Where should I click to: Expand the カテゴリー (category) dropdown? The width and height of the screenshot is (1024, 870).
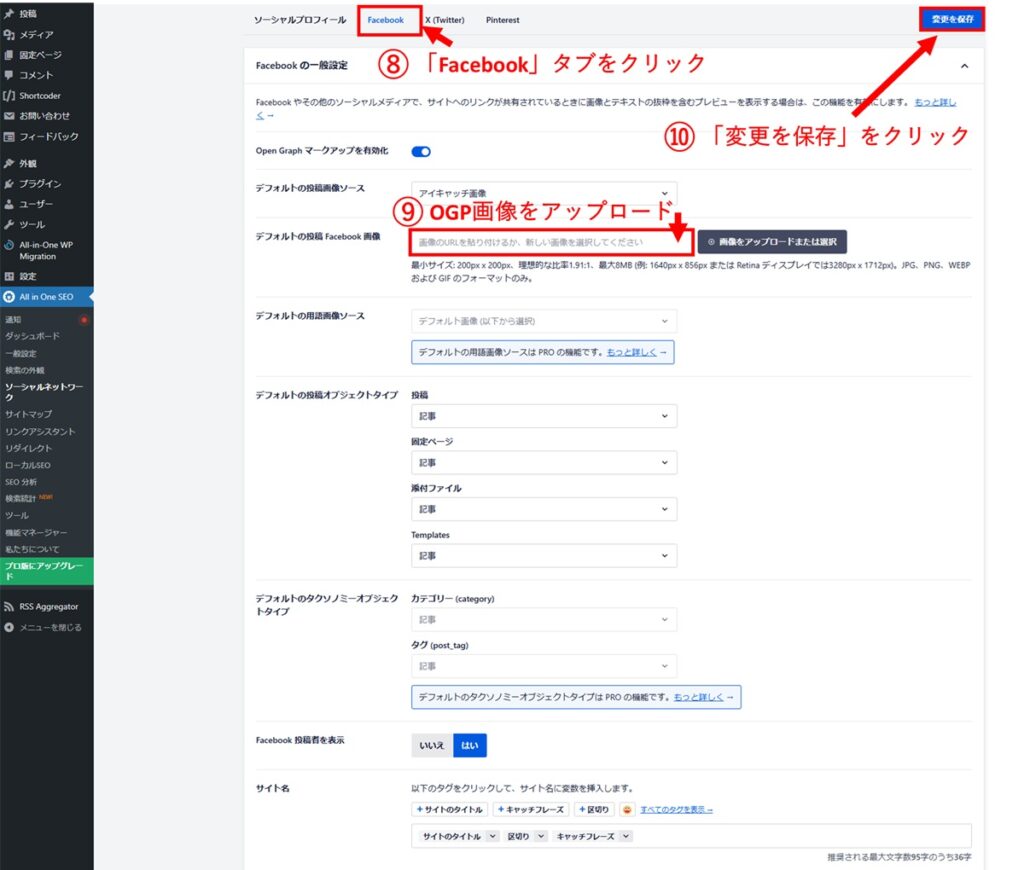coord(543,619)
